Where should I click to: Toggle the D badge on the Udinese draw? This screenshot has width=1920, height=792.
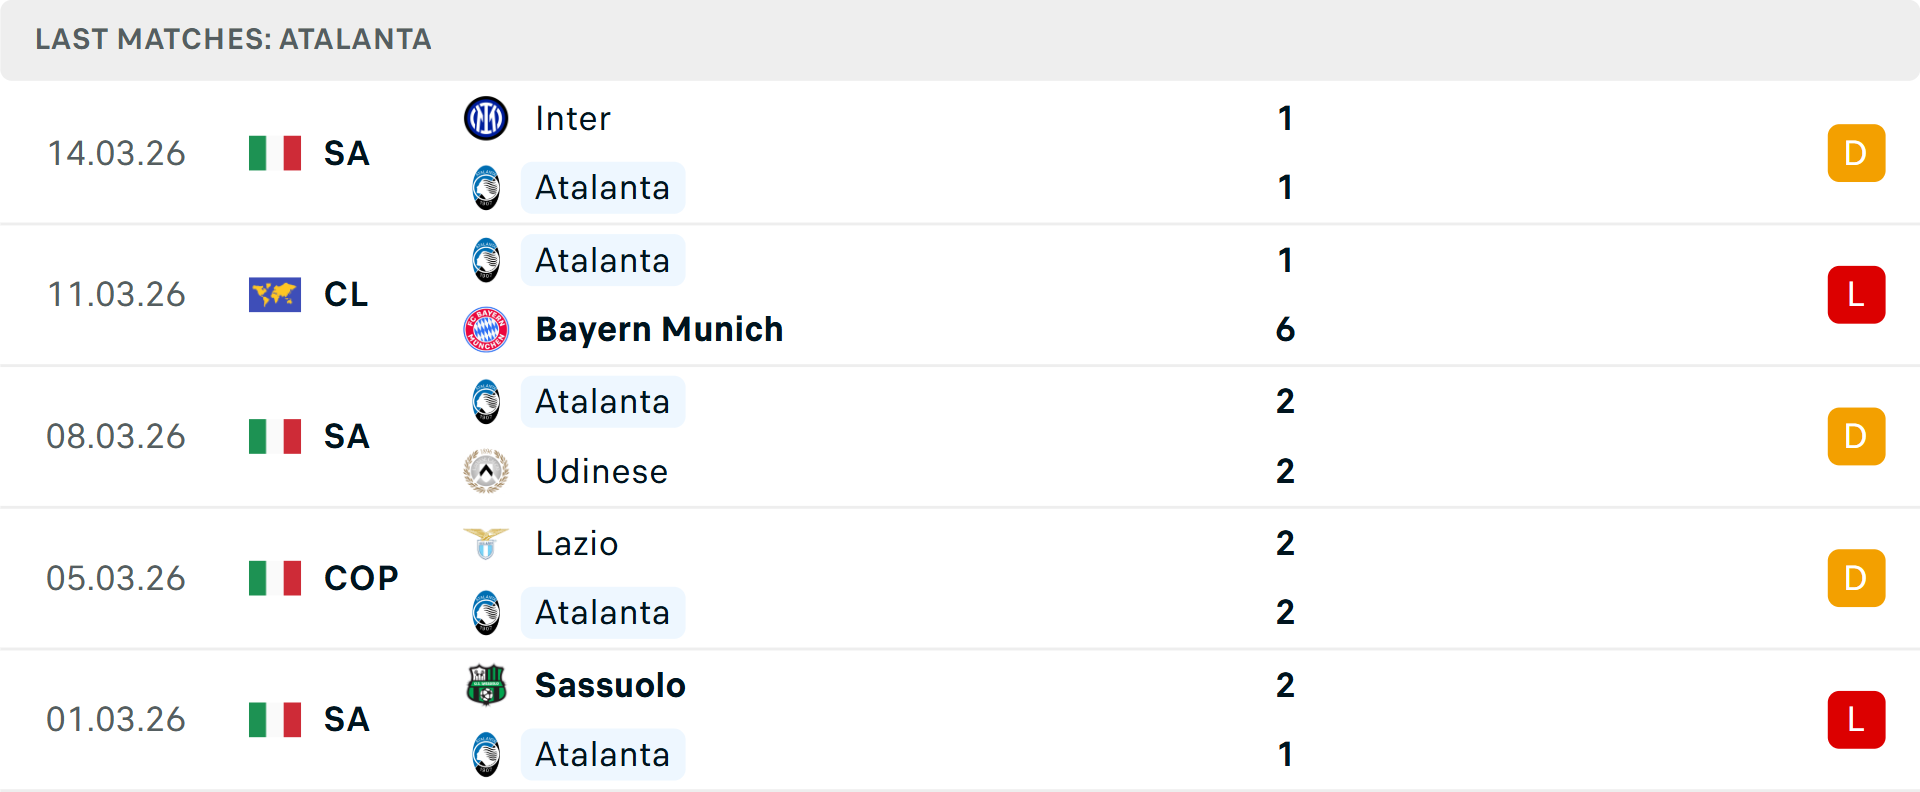[1856, 436]
